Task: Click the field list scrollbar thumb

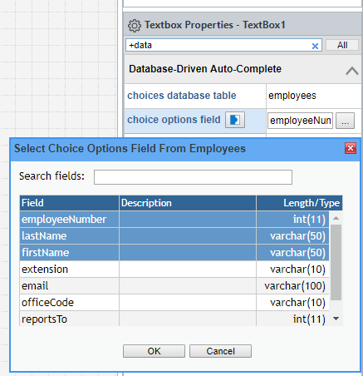Action: pyautogui.click(x=336, y=262)
